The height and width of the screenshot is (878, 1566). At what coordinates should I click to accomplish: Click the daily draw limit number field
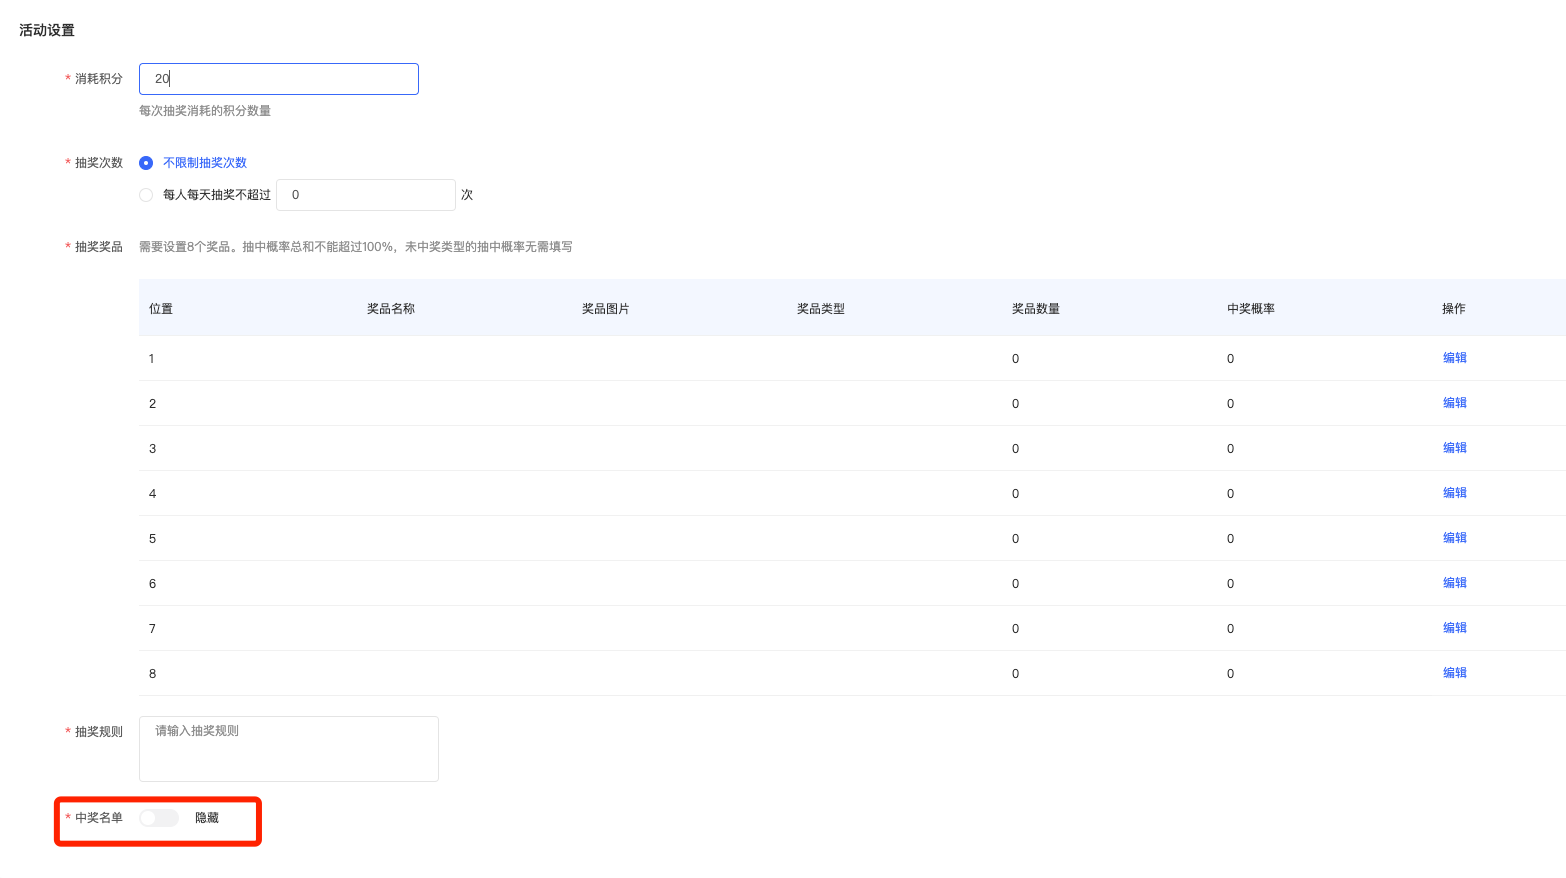[365, 195]
